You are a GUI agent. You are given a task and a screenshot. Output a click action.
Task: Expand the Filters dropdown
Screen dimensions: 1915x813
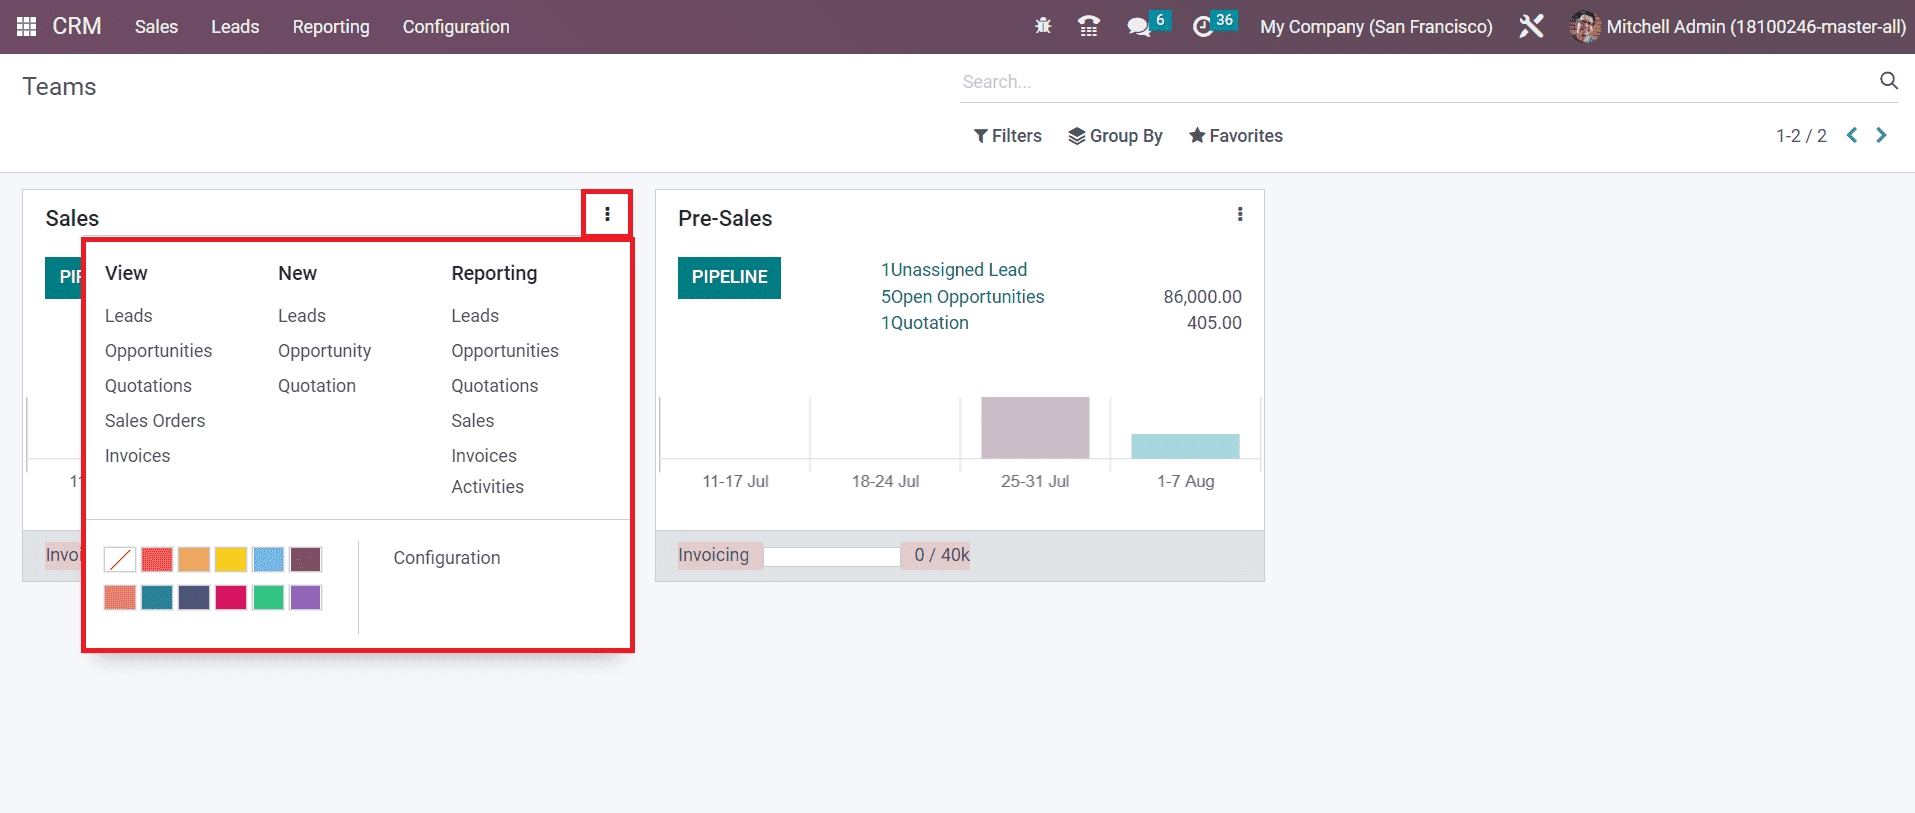1008,136
